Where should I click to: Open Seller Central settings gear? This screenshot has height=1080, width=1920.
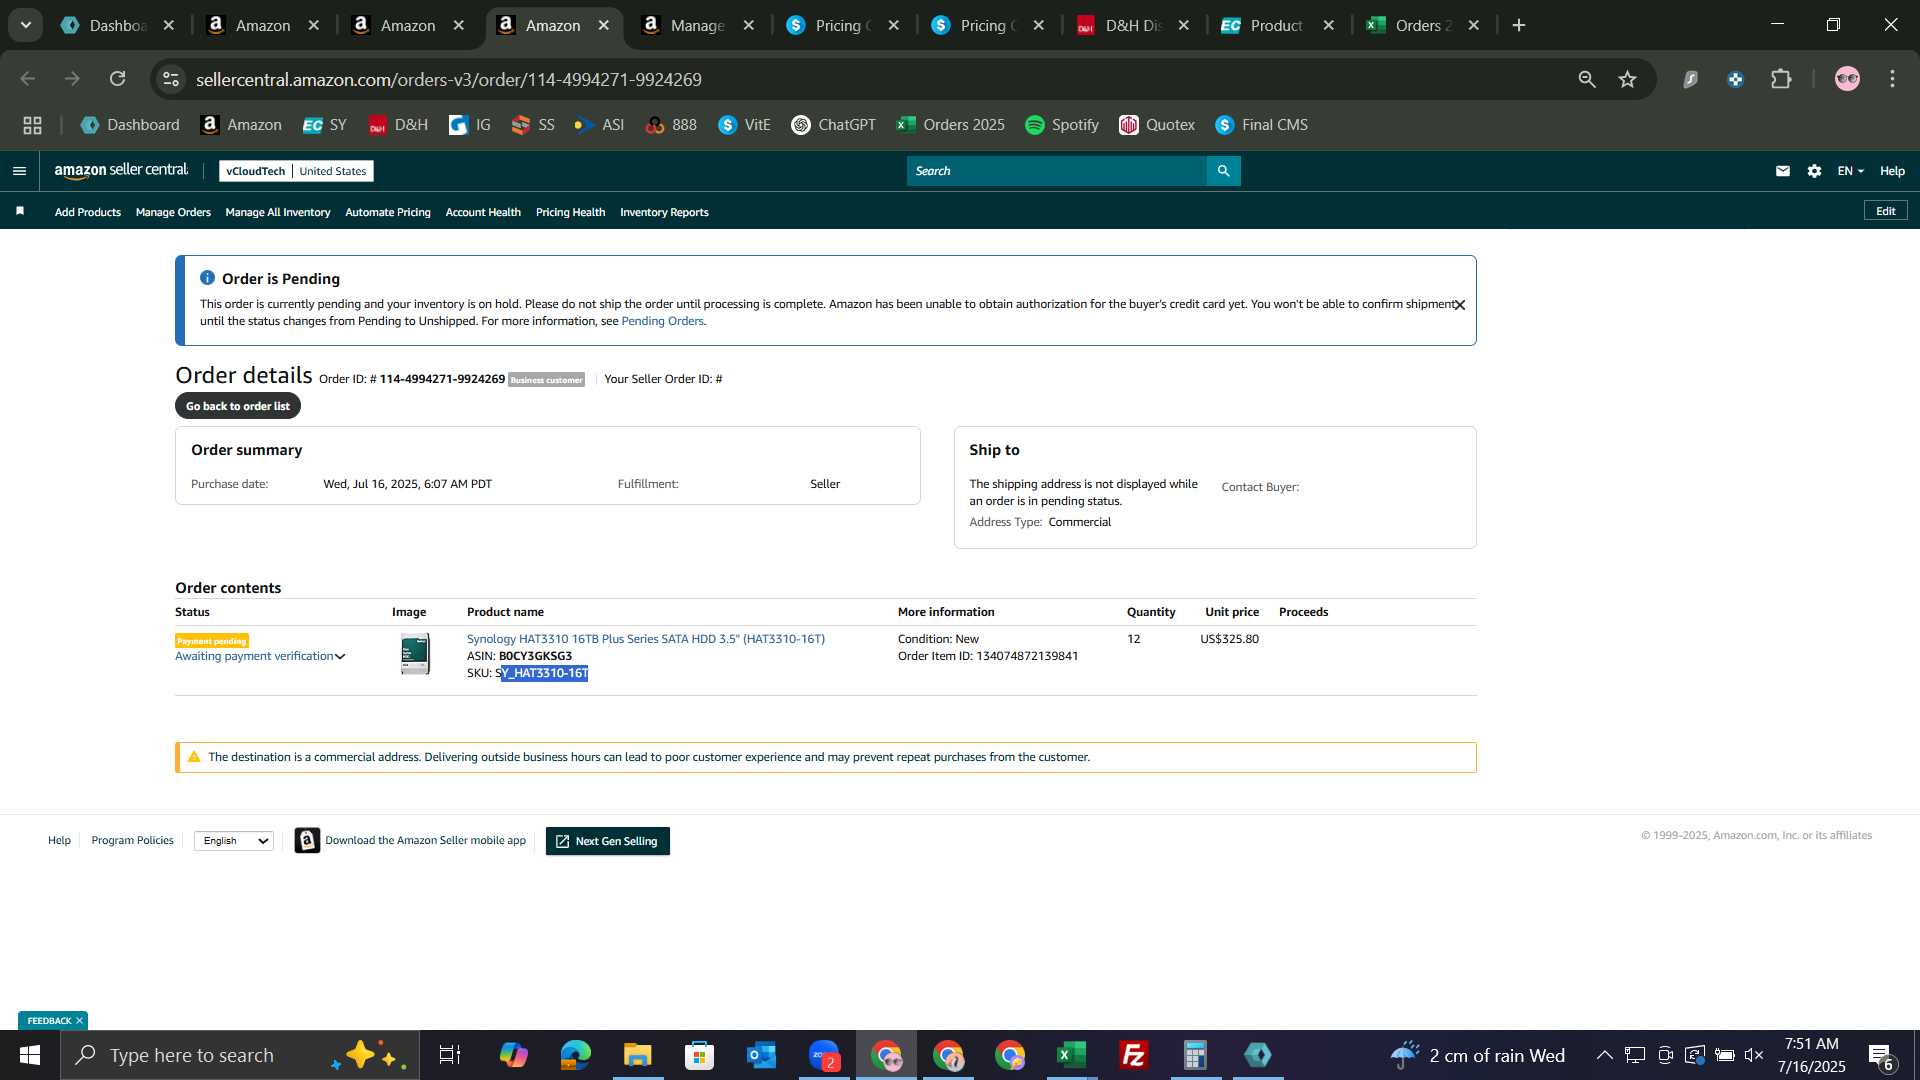1814,171
